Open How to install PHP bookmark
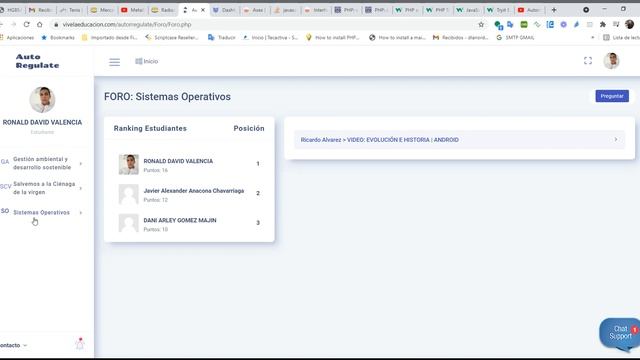This screenshot has height=360, width=640. pyautogui.click(x=333, y=38)
